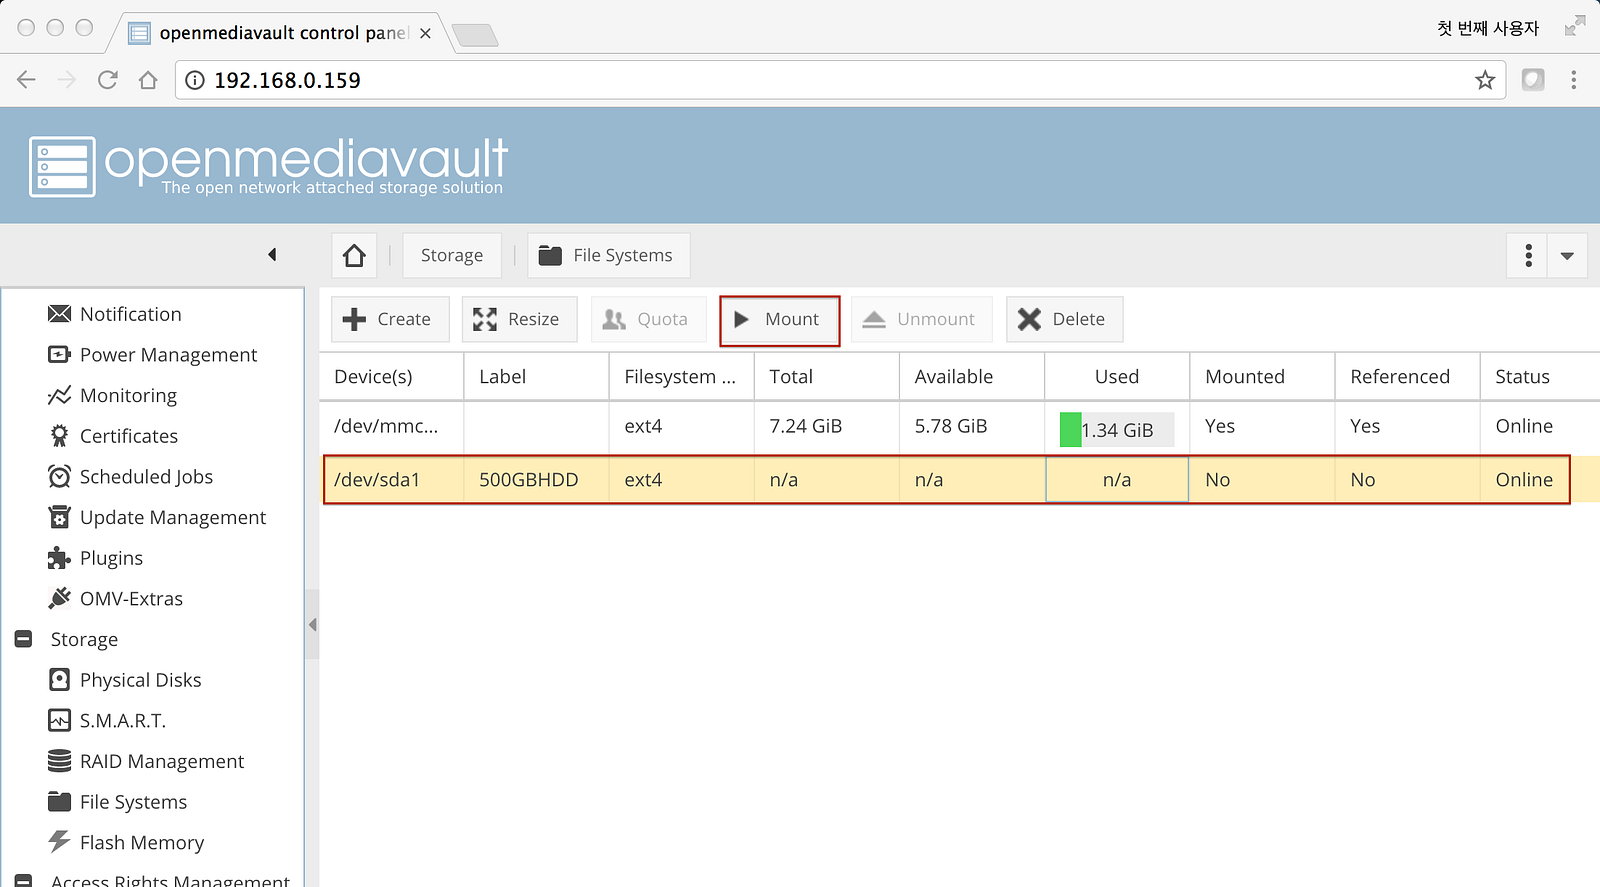Sort by the Device(s) column header
The image size is (1600, 887).
click(x=391, y=377)
